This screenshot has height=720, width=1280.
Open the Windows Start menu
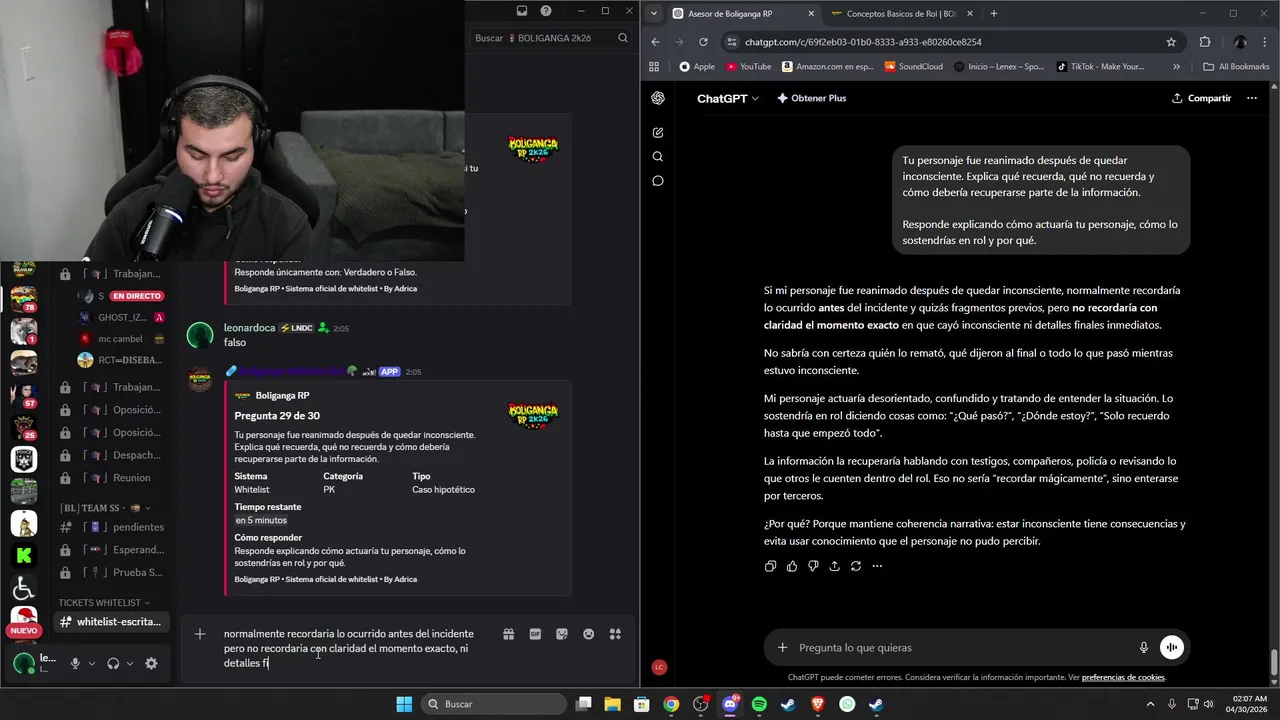pos(404,704)
